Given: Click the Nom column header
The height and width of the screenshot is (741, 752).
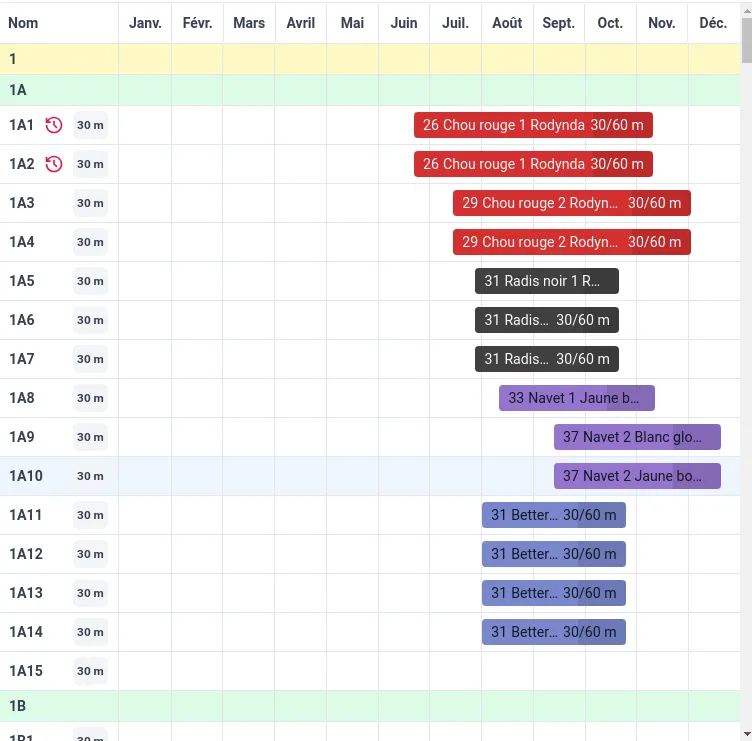Looking at the screenshot, I should pos(23,23).
